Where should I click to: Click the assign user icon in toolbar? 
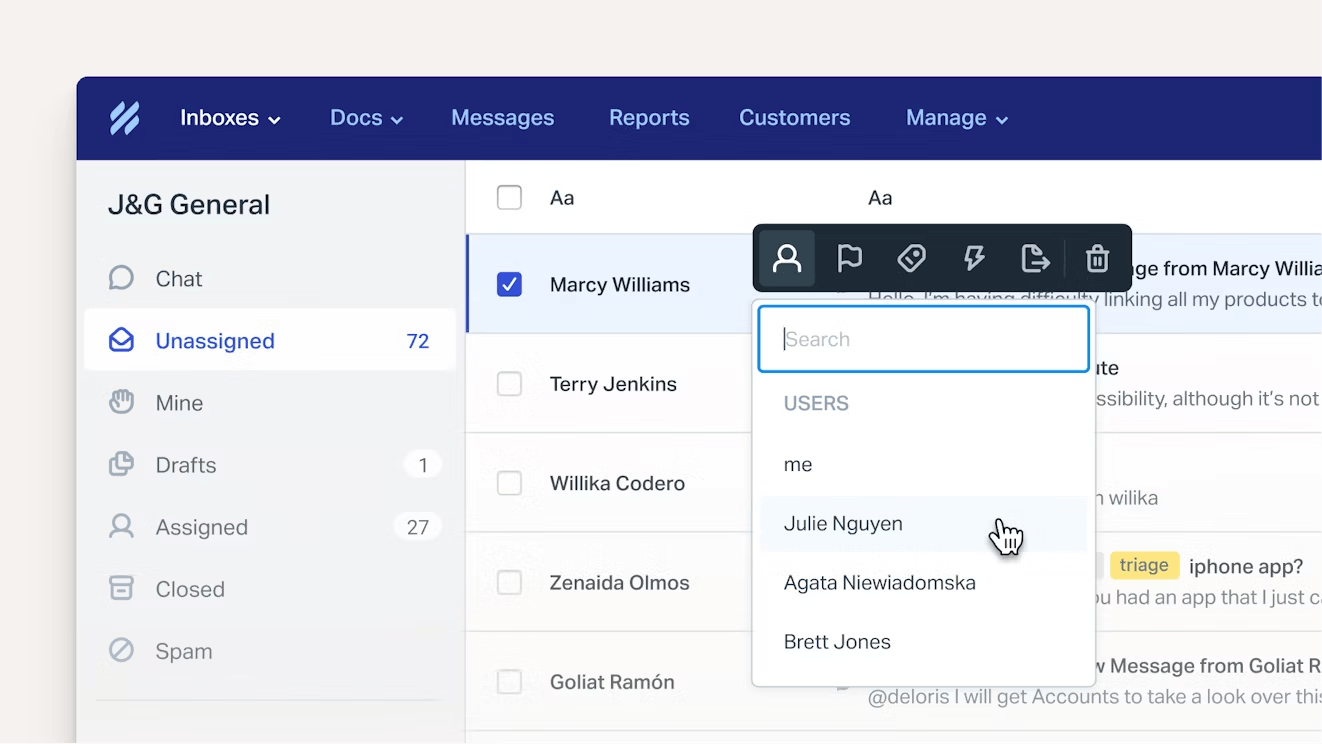click(787, 259)
